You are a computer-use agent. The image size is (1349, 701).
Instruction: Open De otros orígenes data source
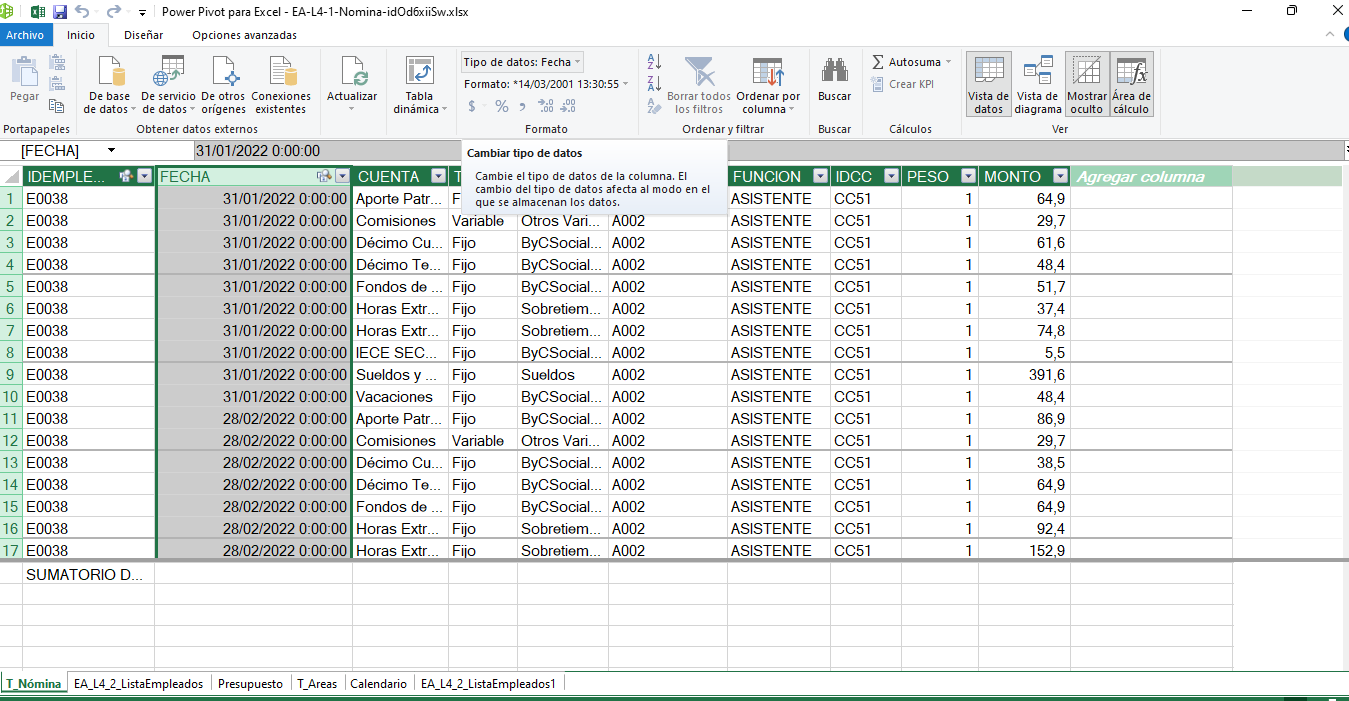point(223,73)
